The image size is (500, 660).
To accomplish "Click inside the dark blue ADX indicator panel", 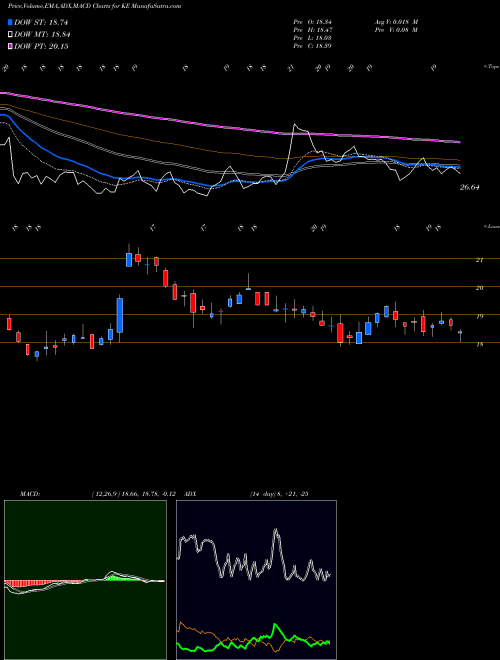I will click(256, 580).
